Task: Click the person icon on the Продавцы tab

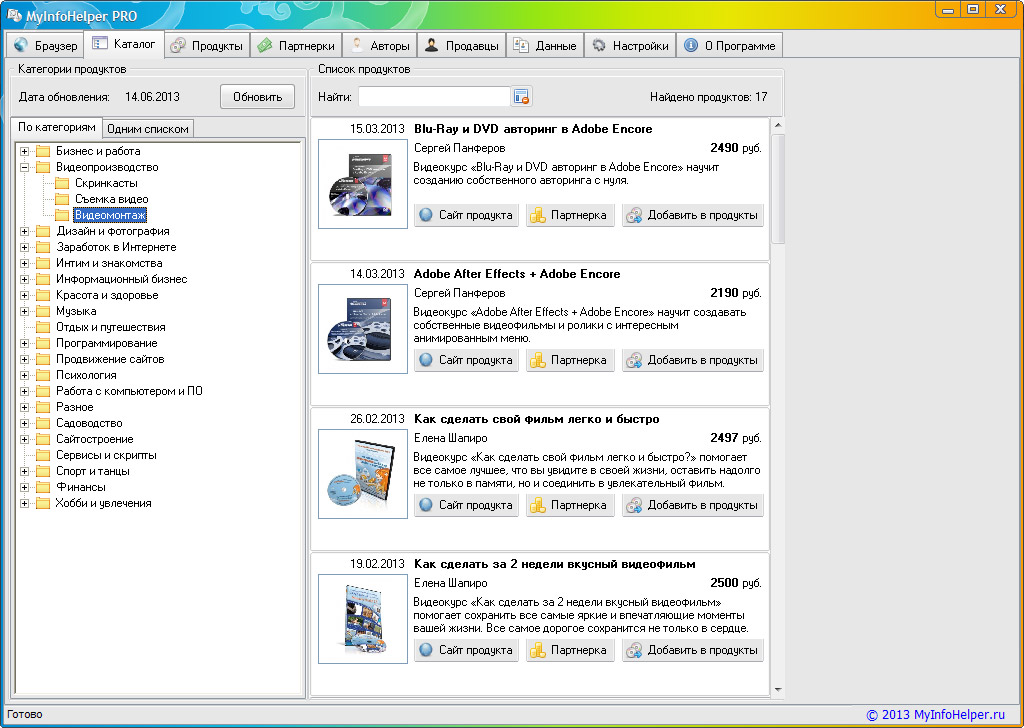Action: pyautogui.click(x=431, y=46)
